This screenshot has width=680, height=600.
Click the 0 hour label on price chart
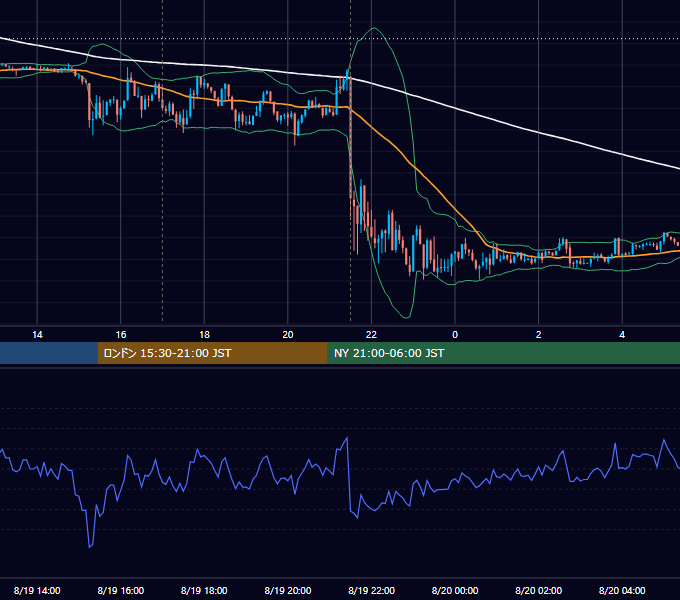tap(455, 335)
